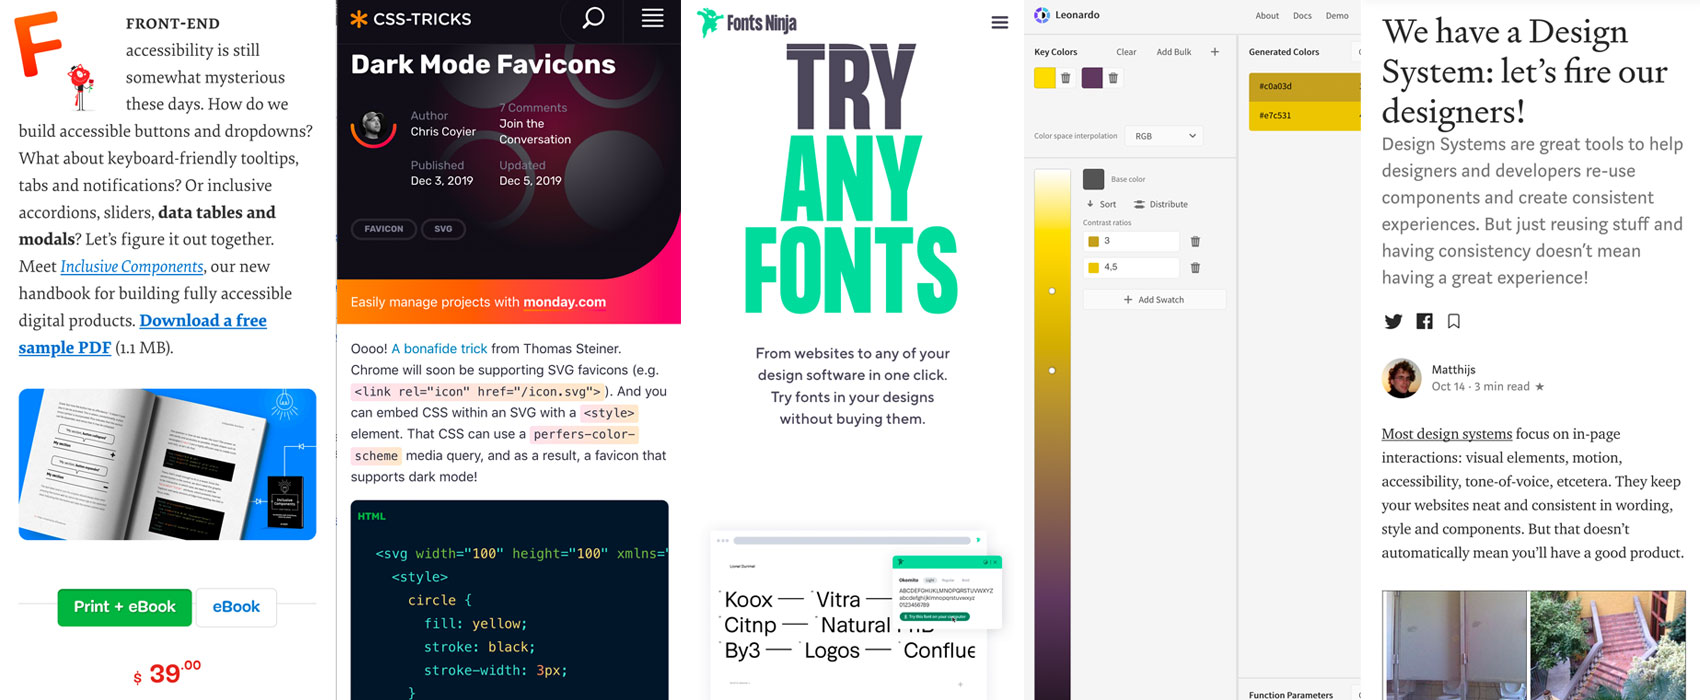The height and width of the screenshot is (700, 1700).
Task: Click the plus icon beside Add Bulk
Action: pyautogui.click(x=1215, y=52)
